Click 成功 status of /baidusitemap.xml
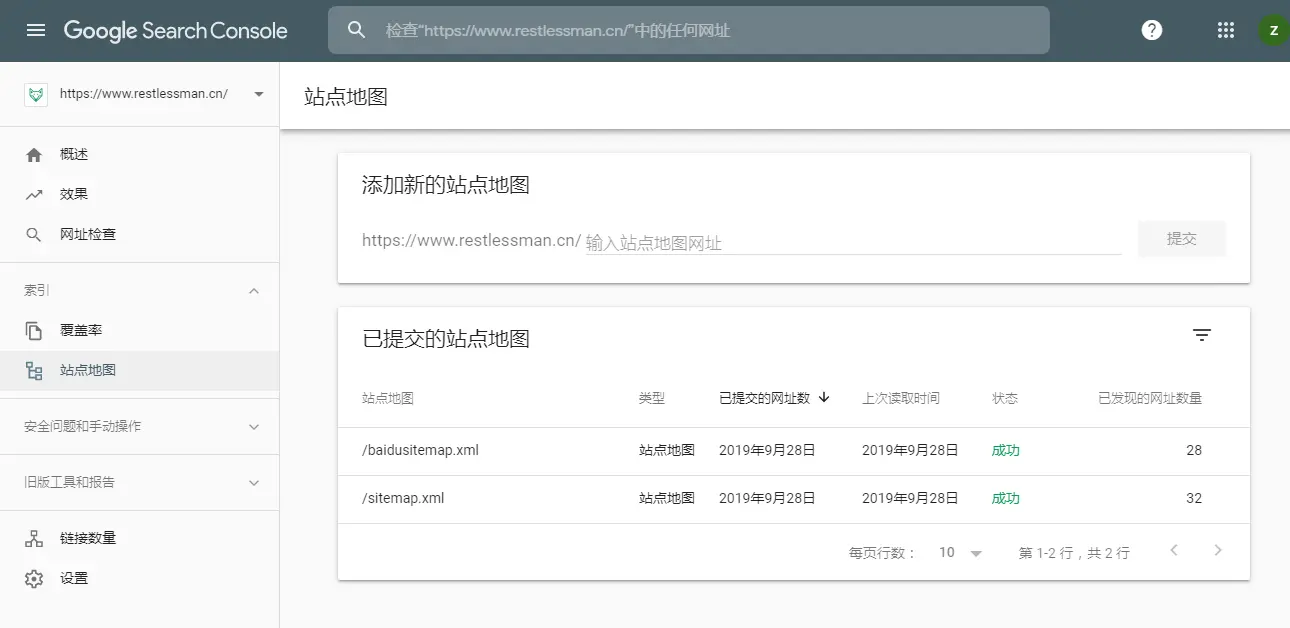The height and width of the screenshot is (628, 1290). point(1006,451)
